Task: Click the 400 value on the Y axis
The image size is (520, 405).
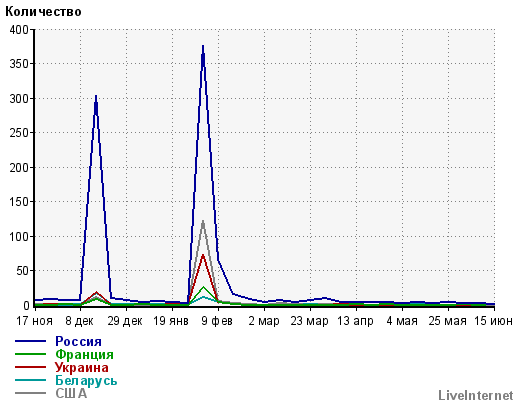Action: pos(19,30)
